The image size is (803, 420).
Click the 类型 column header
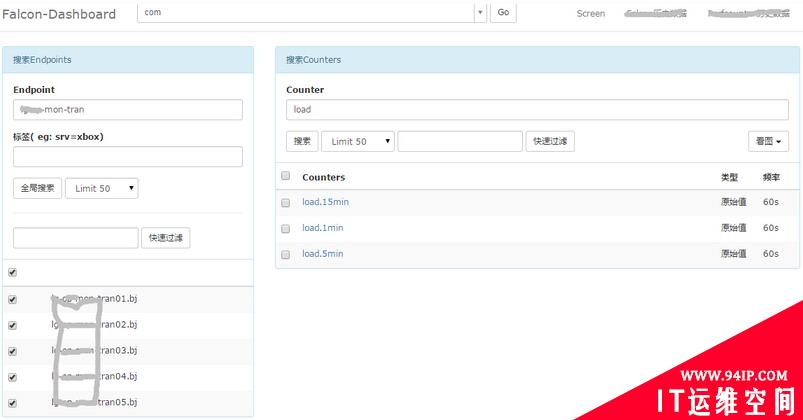point(729,177)
